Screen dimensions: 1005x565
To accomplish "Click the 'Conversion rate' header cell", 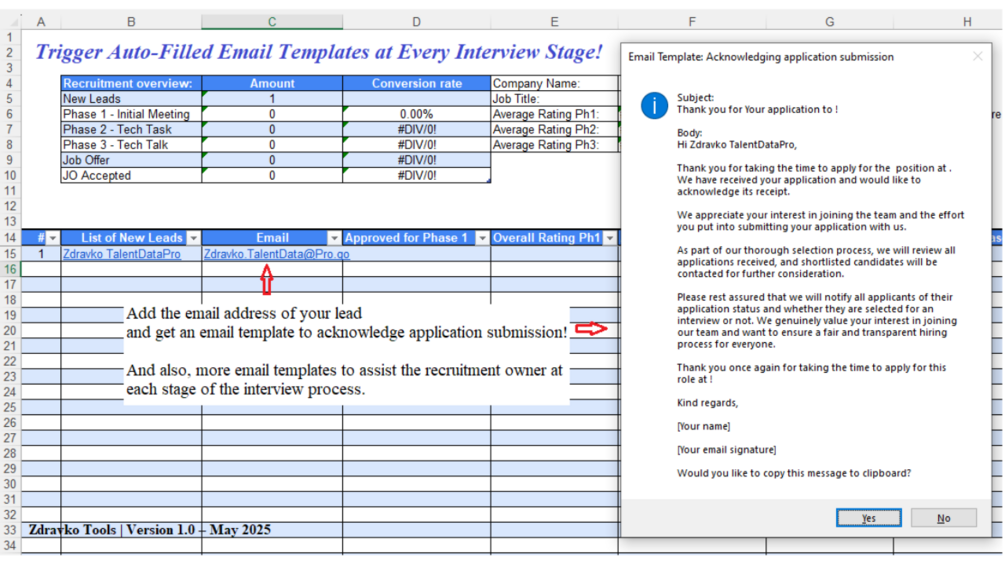I will click(x=417, y=83).
